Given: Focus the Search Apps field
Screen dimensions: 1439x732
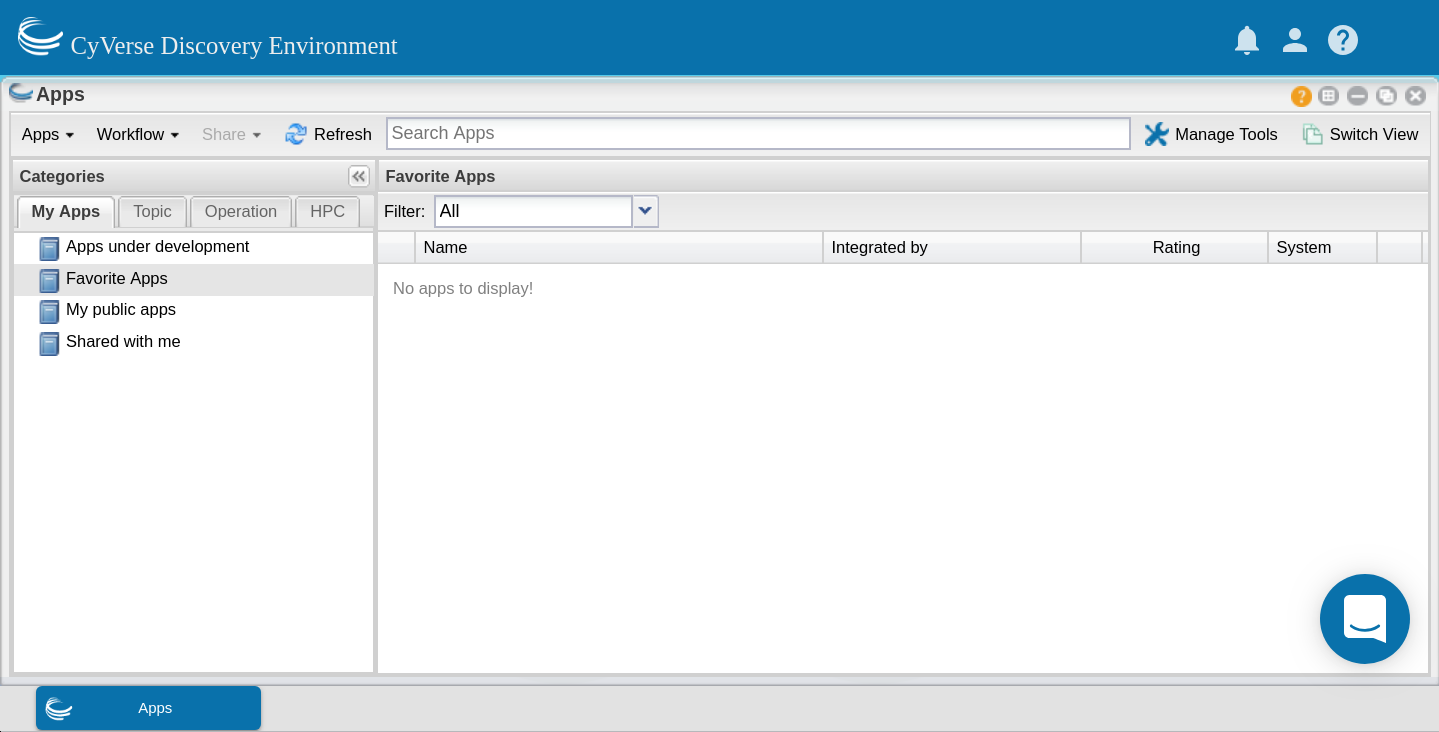Looking at the screenshot, I should pos(758,133).
